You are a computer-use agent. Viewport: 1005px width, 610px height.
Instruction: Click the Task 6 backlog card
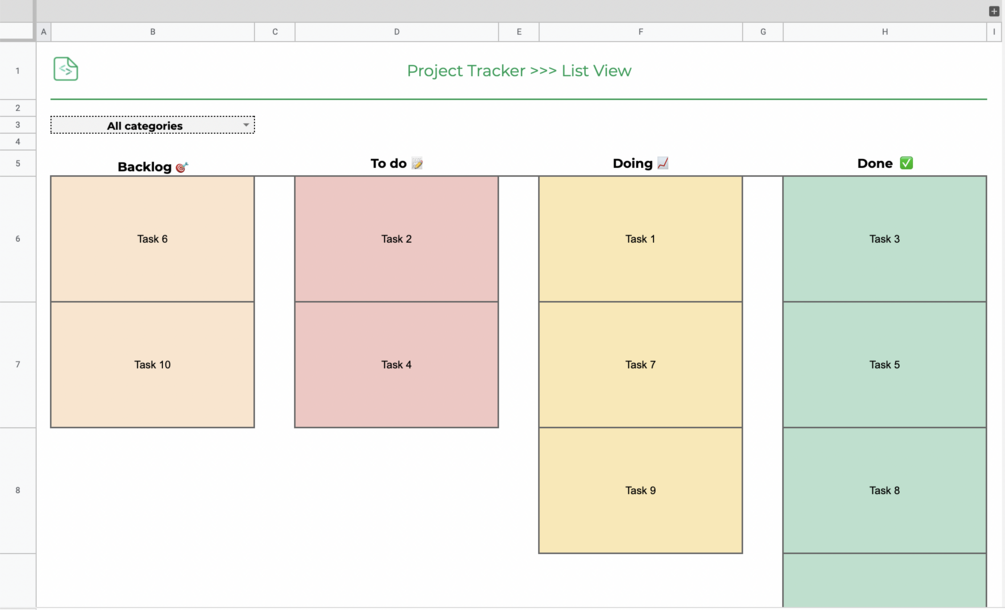(152, 239)
